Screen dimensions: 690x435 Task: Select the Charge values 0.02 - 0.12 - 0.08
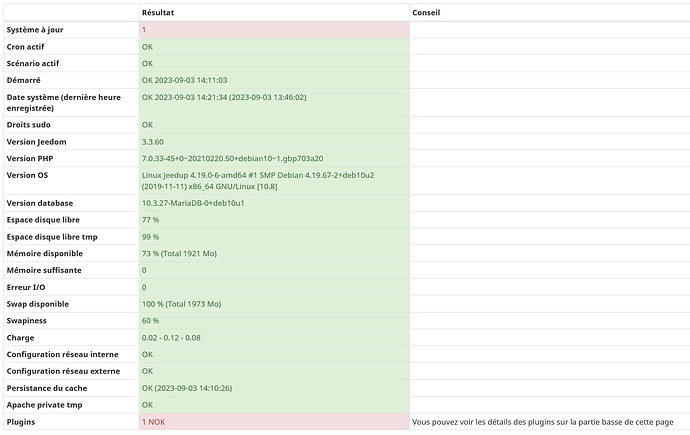(x=171, y=337)
